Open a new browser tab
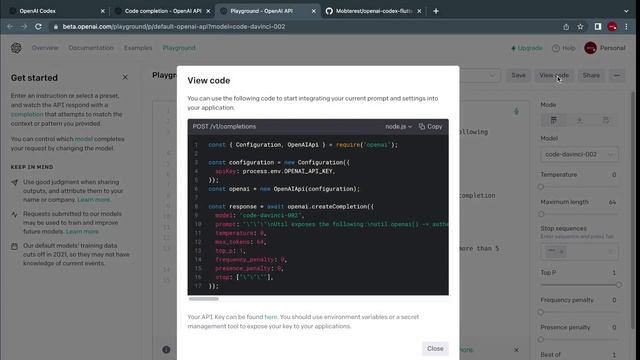Screen dimensions: 640x360 click(436, 11)
